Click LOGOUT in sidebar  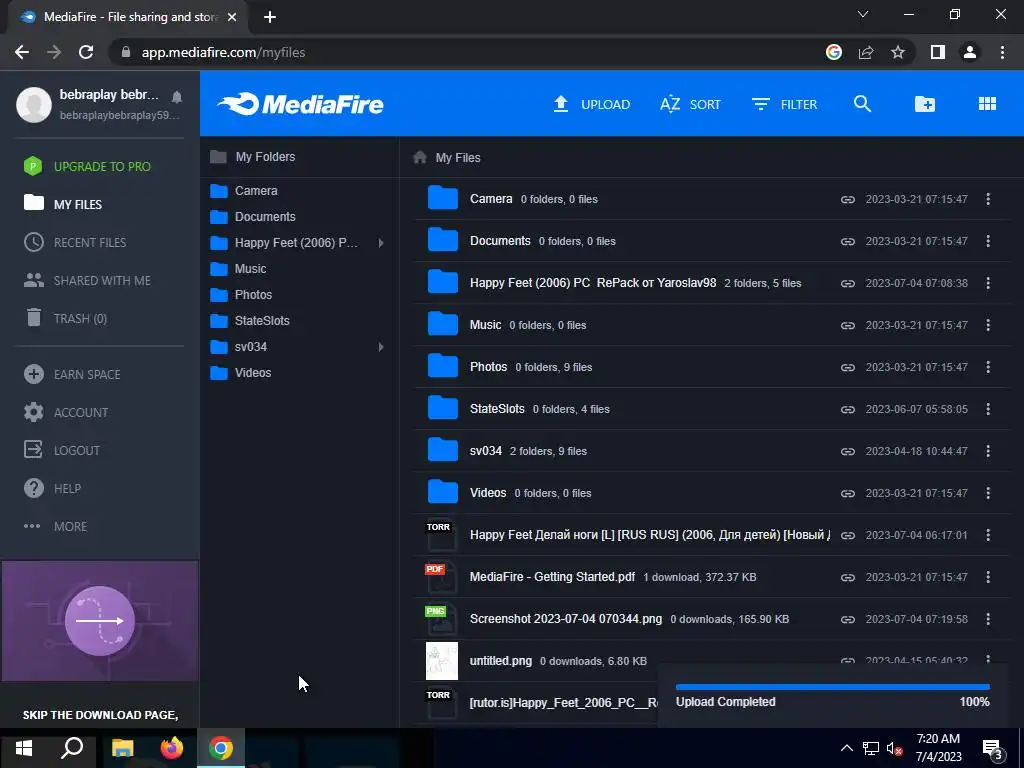[x=62, y=451]
